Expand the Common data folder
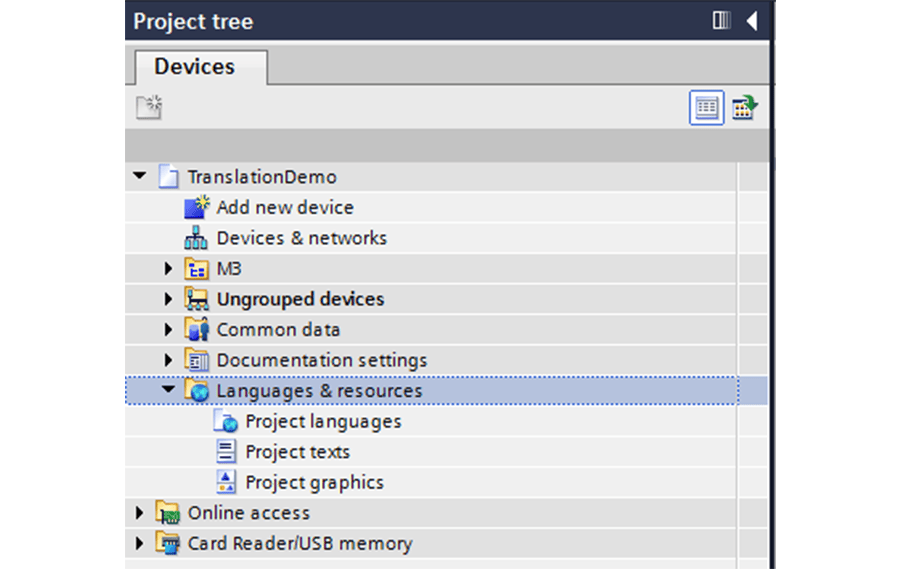This screenshot has width=900, height=569. (x=168, y=329)
